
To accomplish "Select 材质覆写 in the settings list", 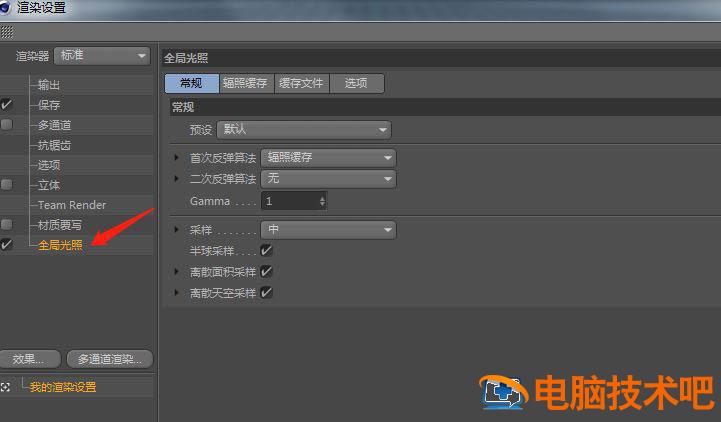I will pos(60,225).
